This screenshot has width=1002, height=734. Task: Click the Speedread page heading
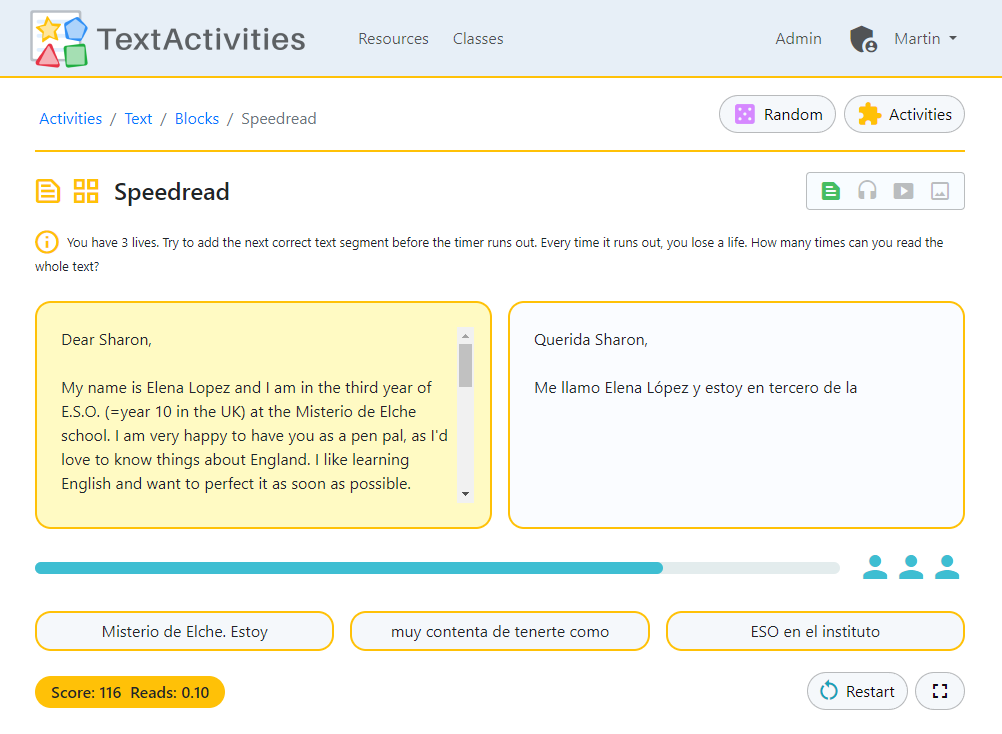point(171,192)
